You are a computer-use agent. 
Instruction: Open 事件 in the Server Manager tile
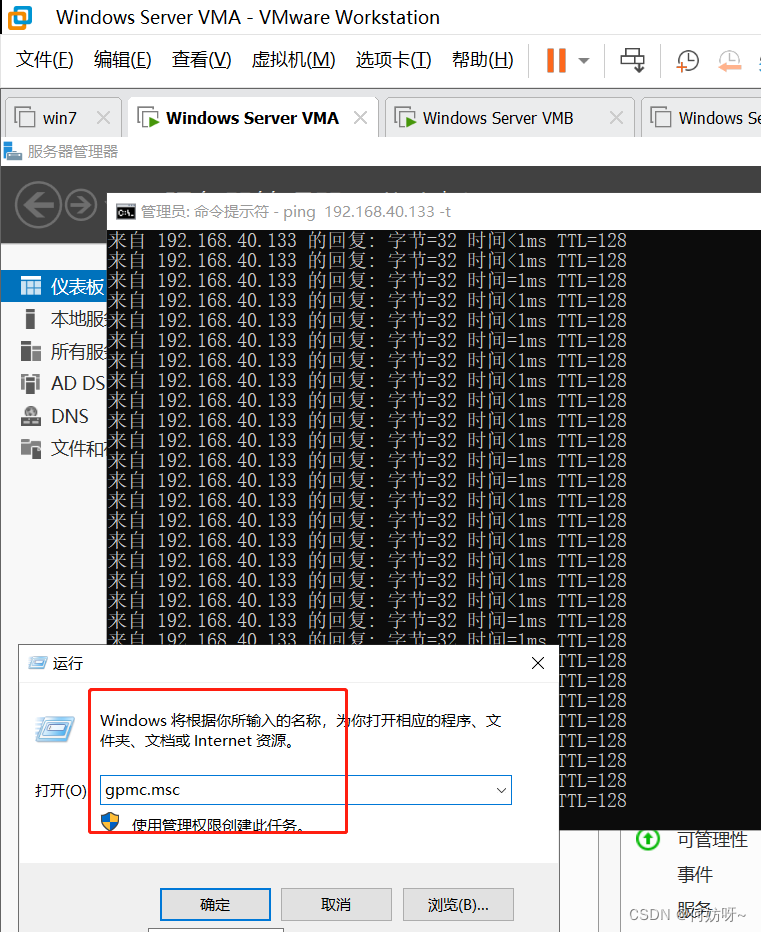(694, 874)
